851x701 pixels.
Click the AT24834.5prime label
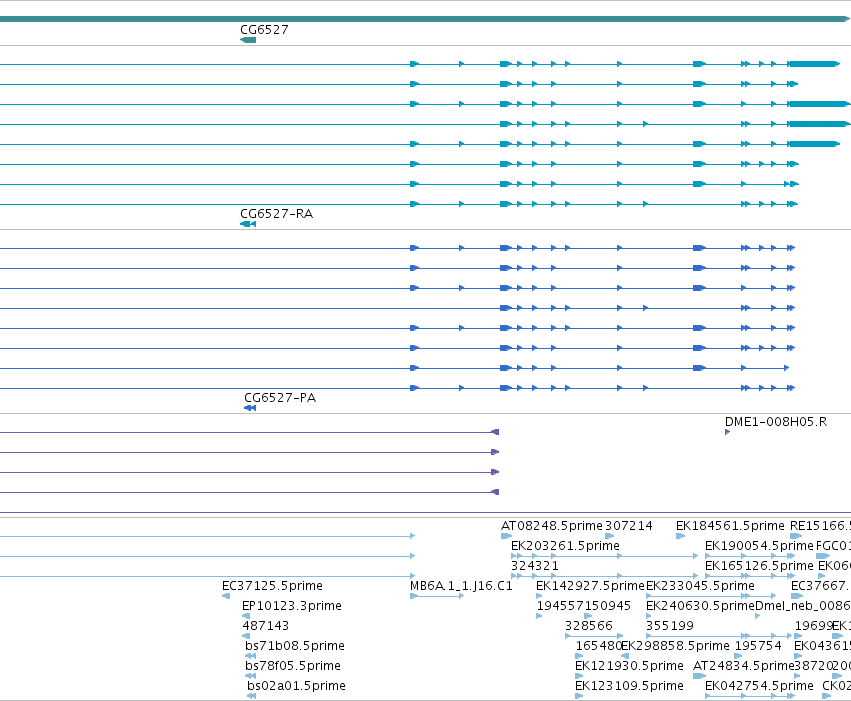pos(744,666)
